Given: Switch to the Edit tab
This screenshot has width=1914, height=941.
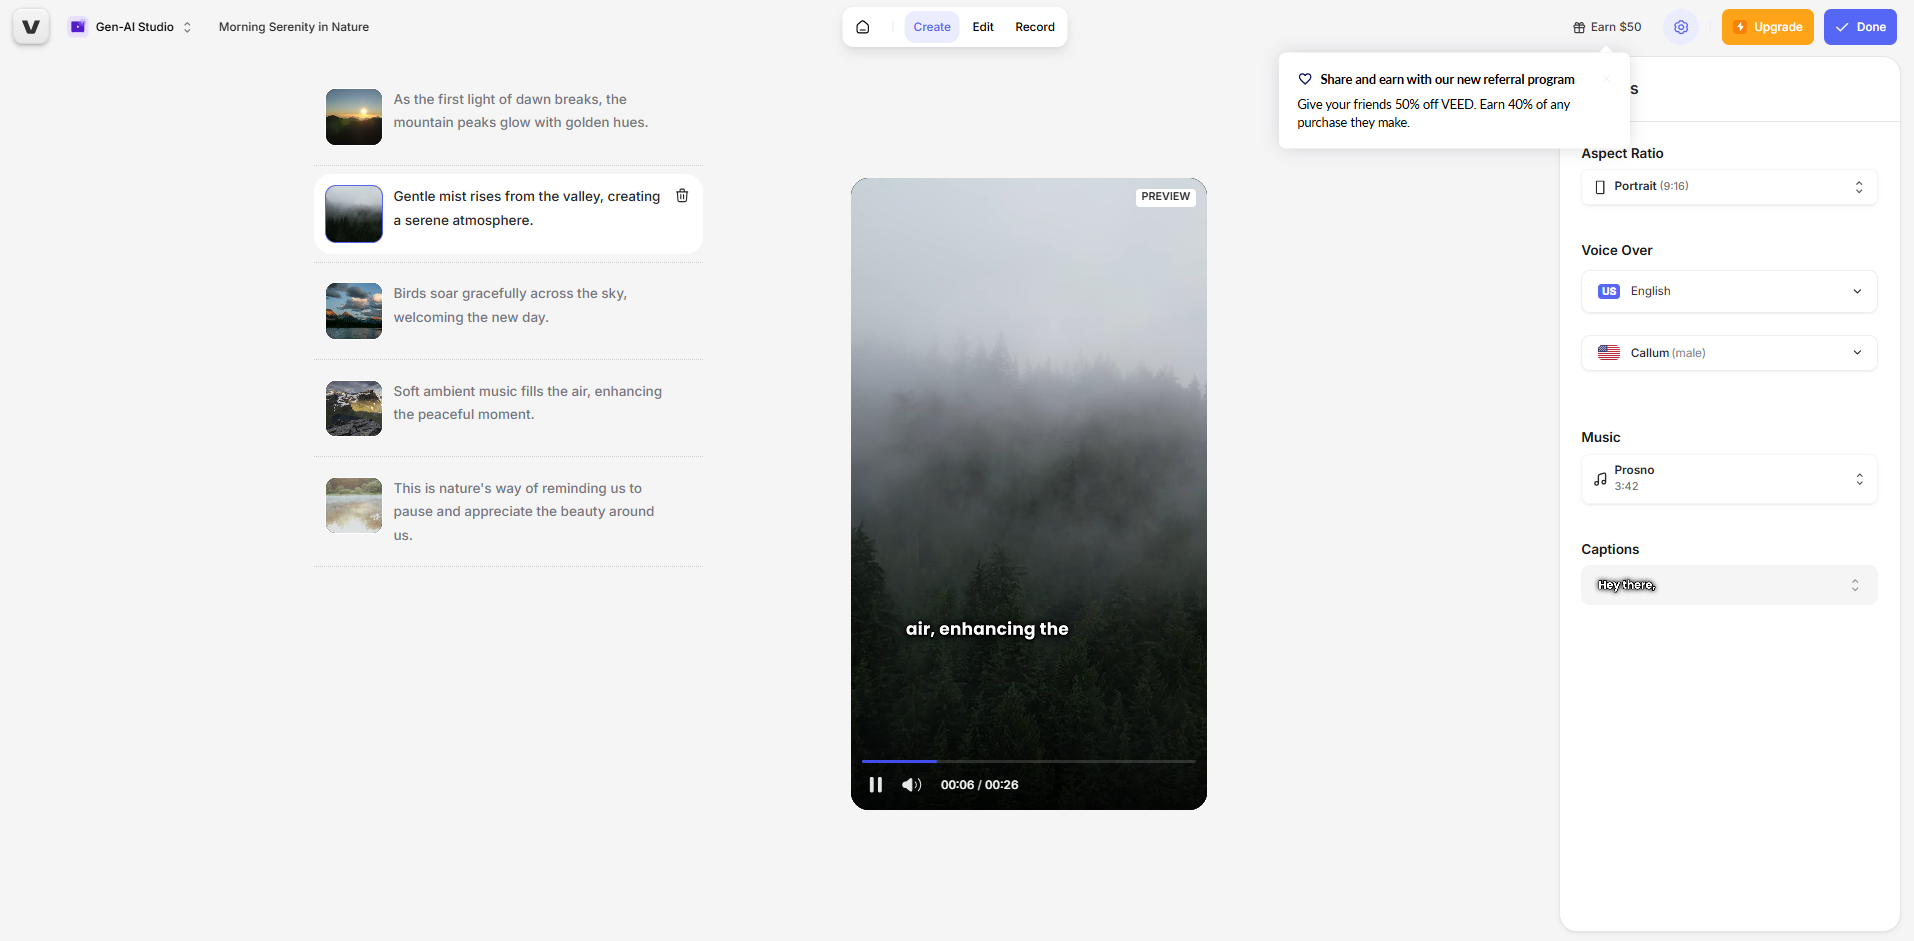Looking at the screenshot, I should [x=982, y=27].
